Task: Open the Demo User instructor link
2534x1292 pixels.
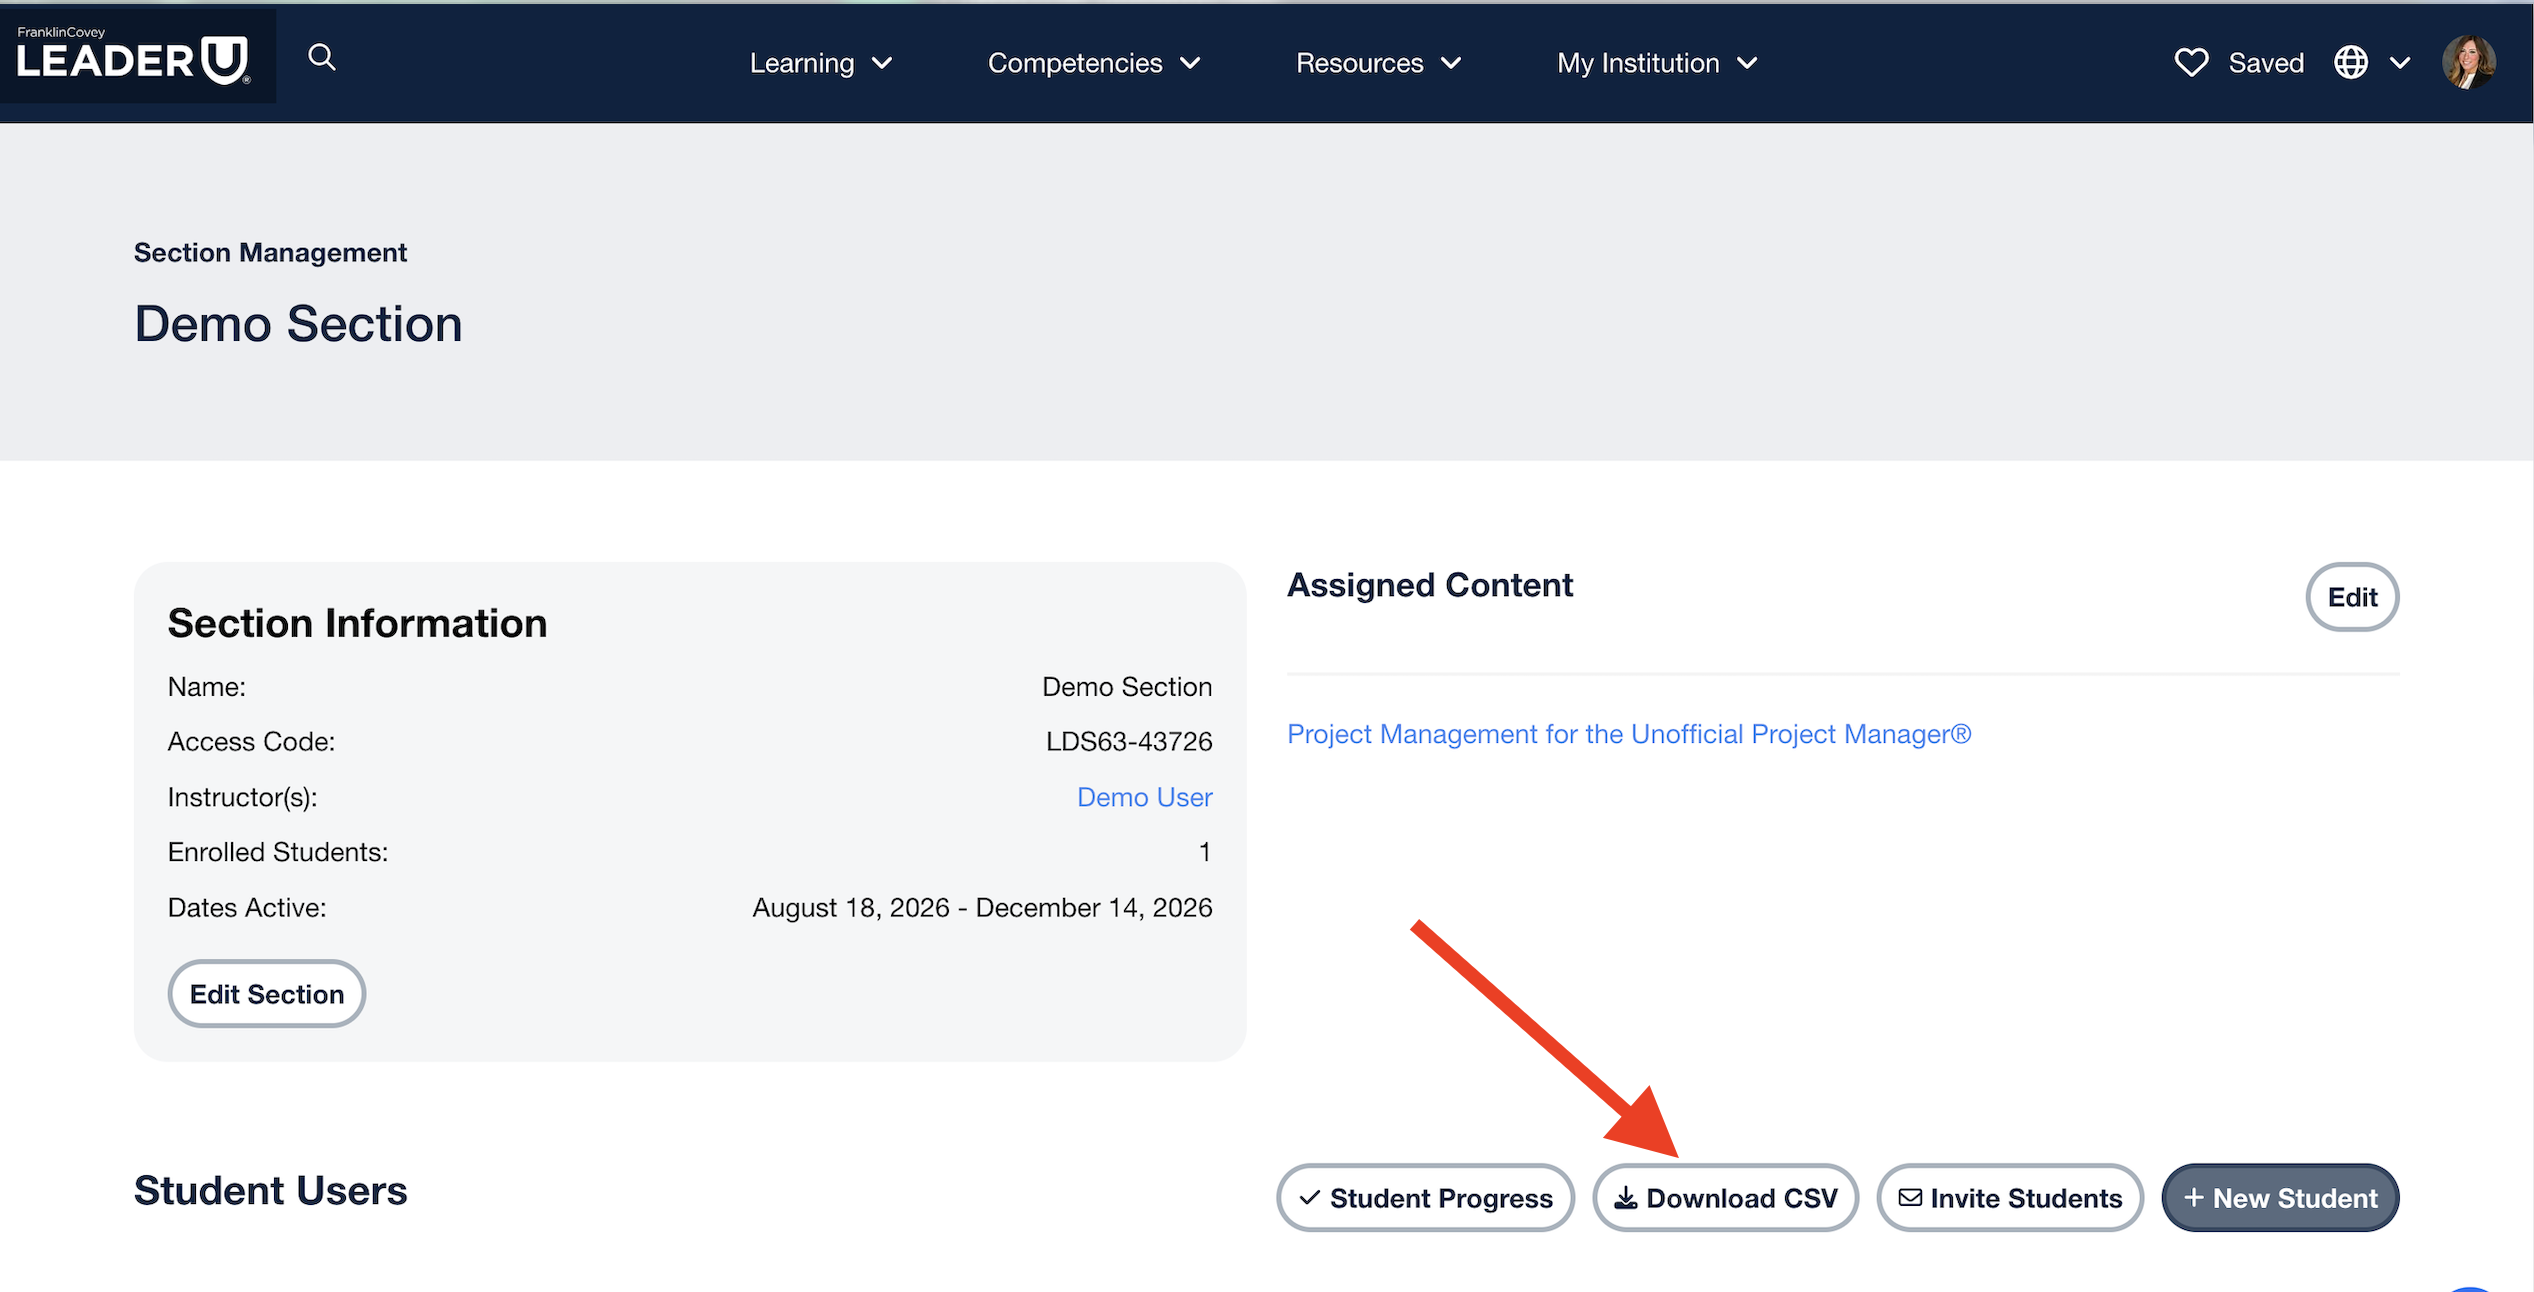Action: (1144, 797)
